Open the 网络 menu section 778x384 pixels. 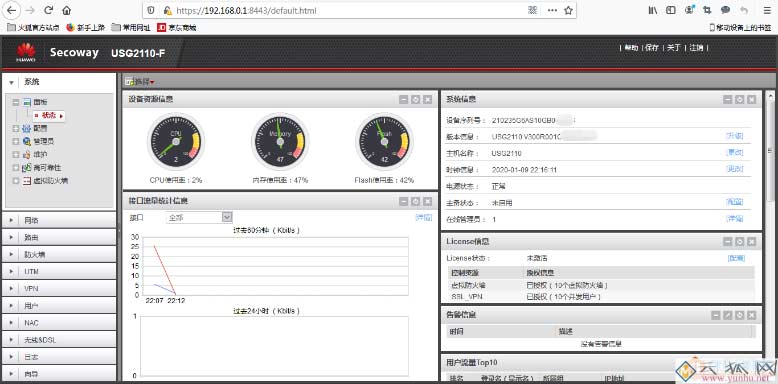[x=59, y=221]
